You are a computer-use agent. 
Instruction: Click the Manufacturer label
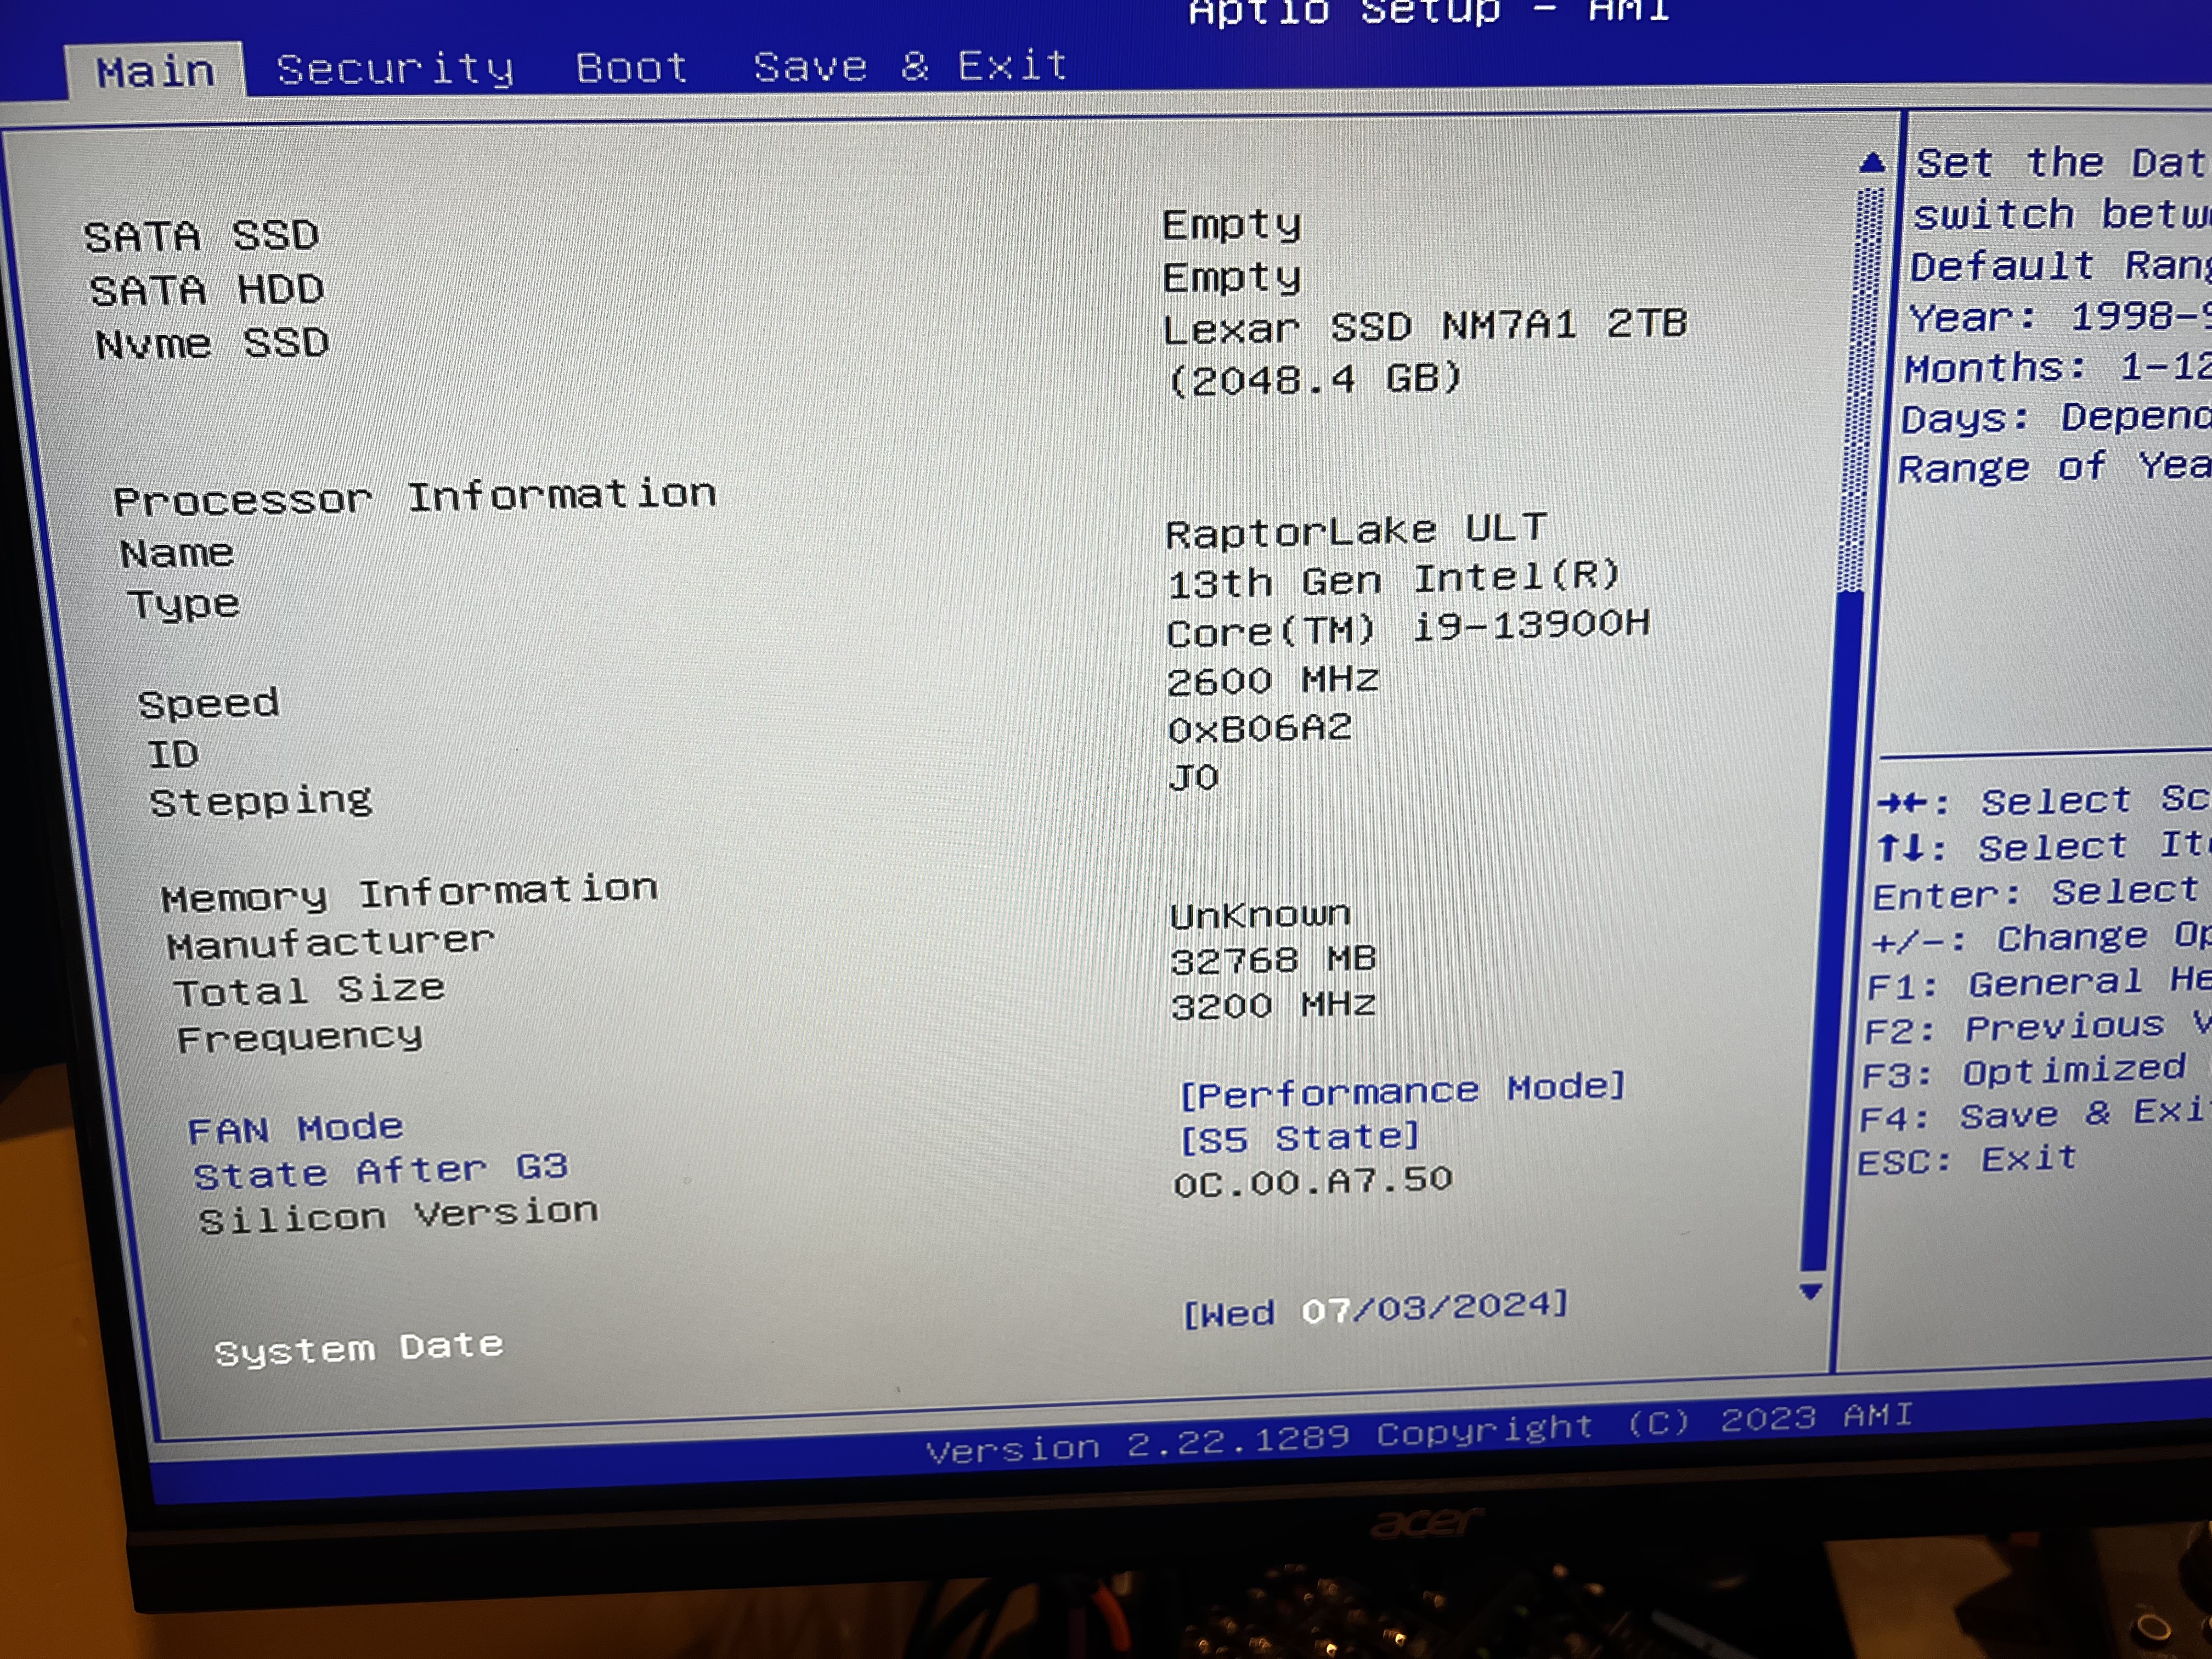coord(330,941)
